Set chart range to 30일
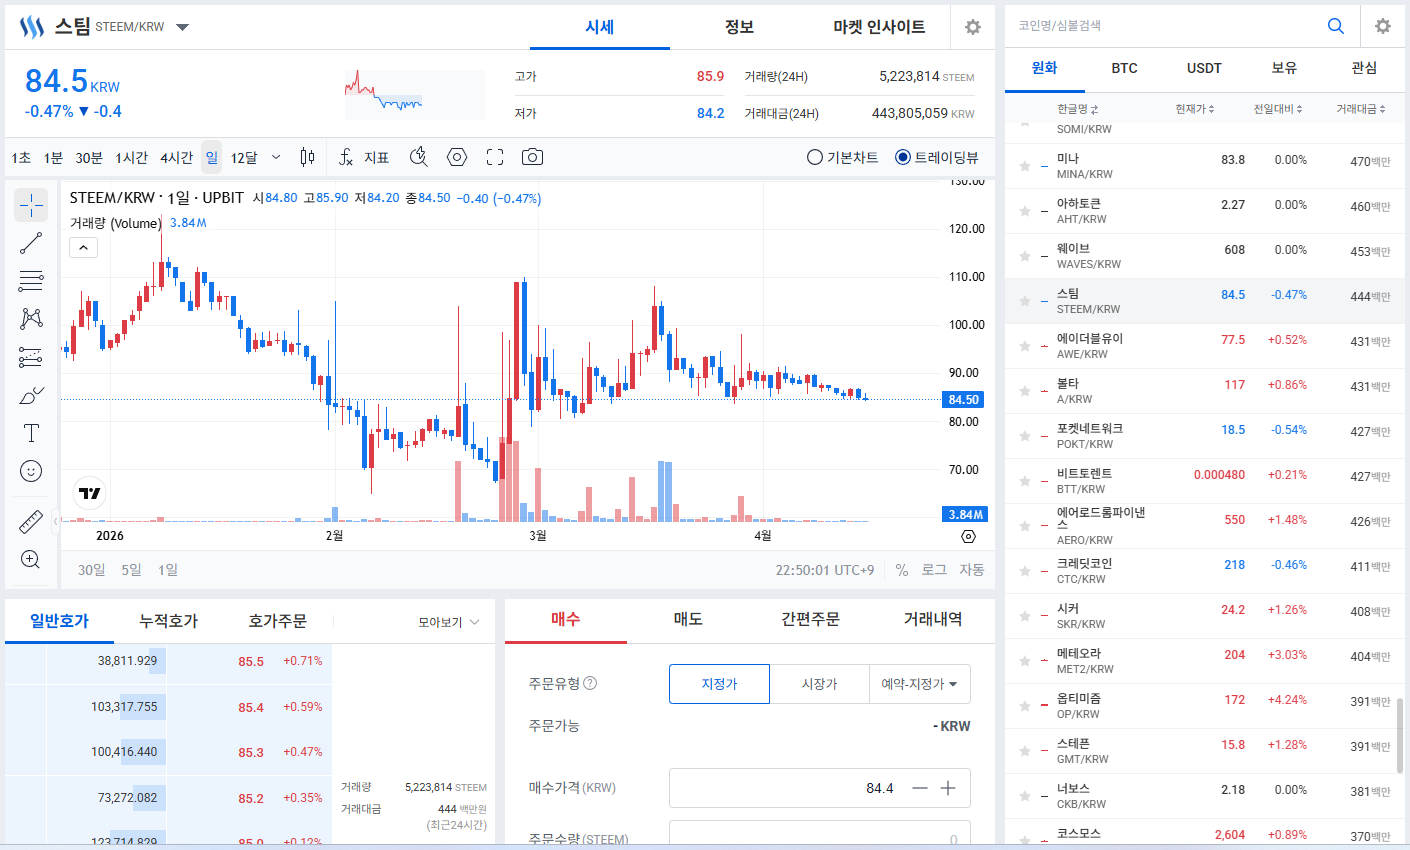This screenshot has width=1410, height=850. [x=91, y=570]
